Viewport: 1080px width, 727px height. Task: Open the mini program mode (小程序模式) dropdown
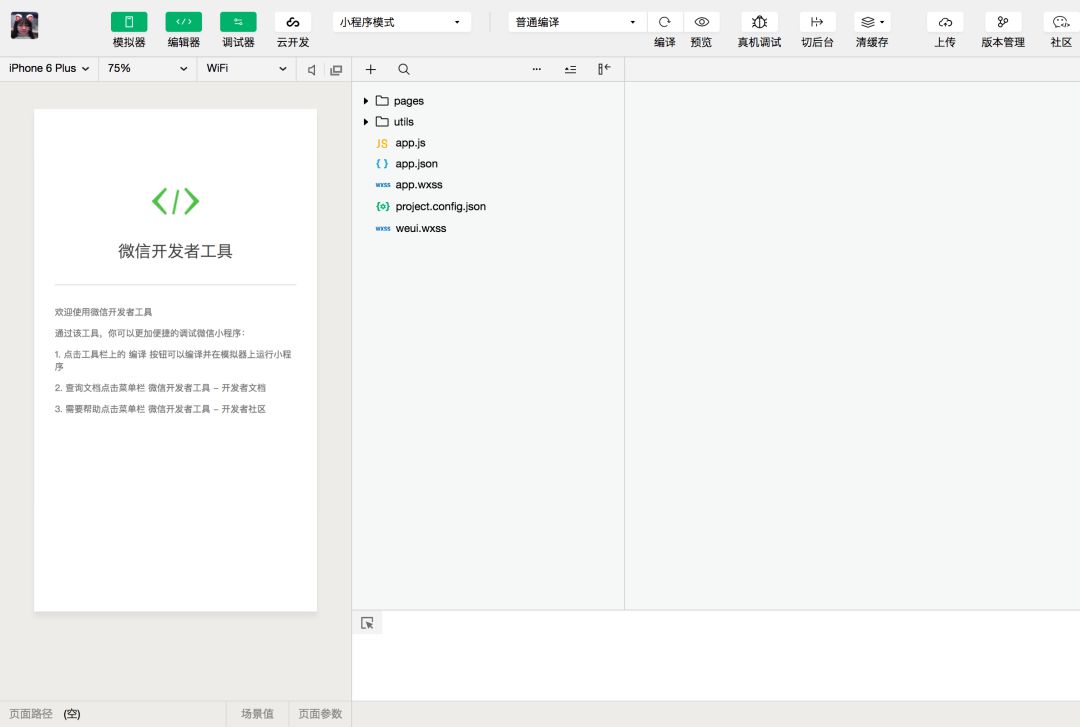402,22
